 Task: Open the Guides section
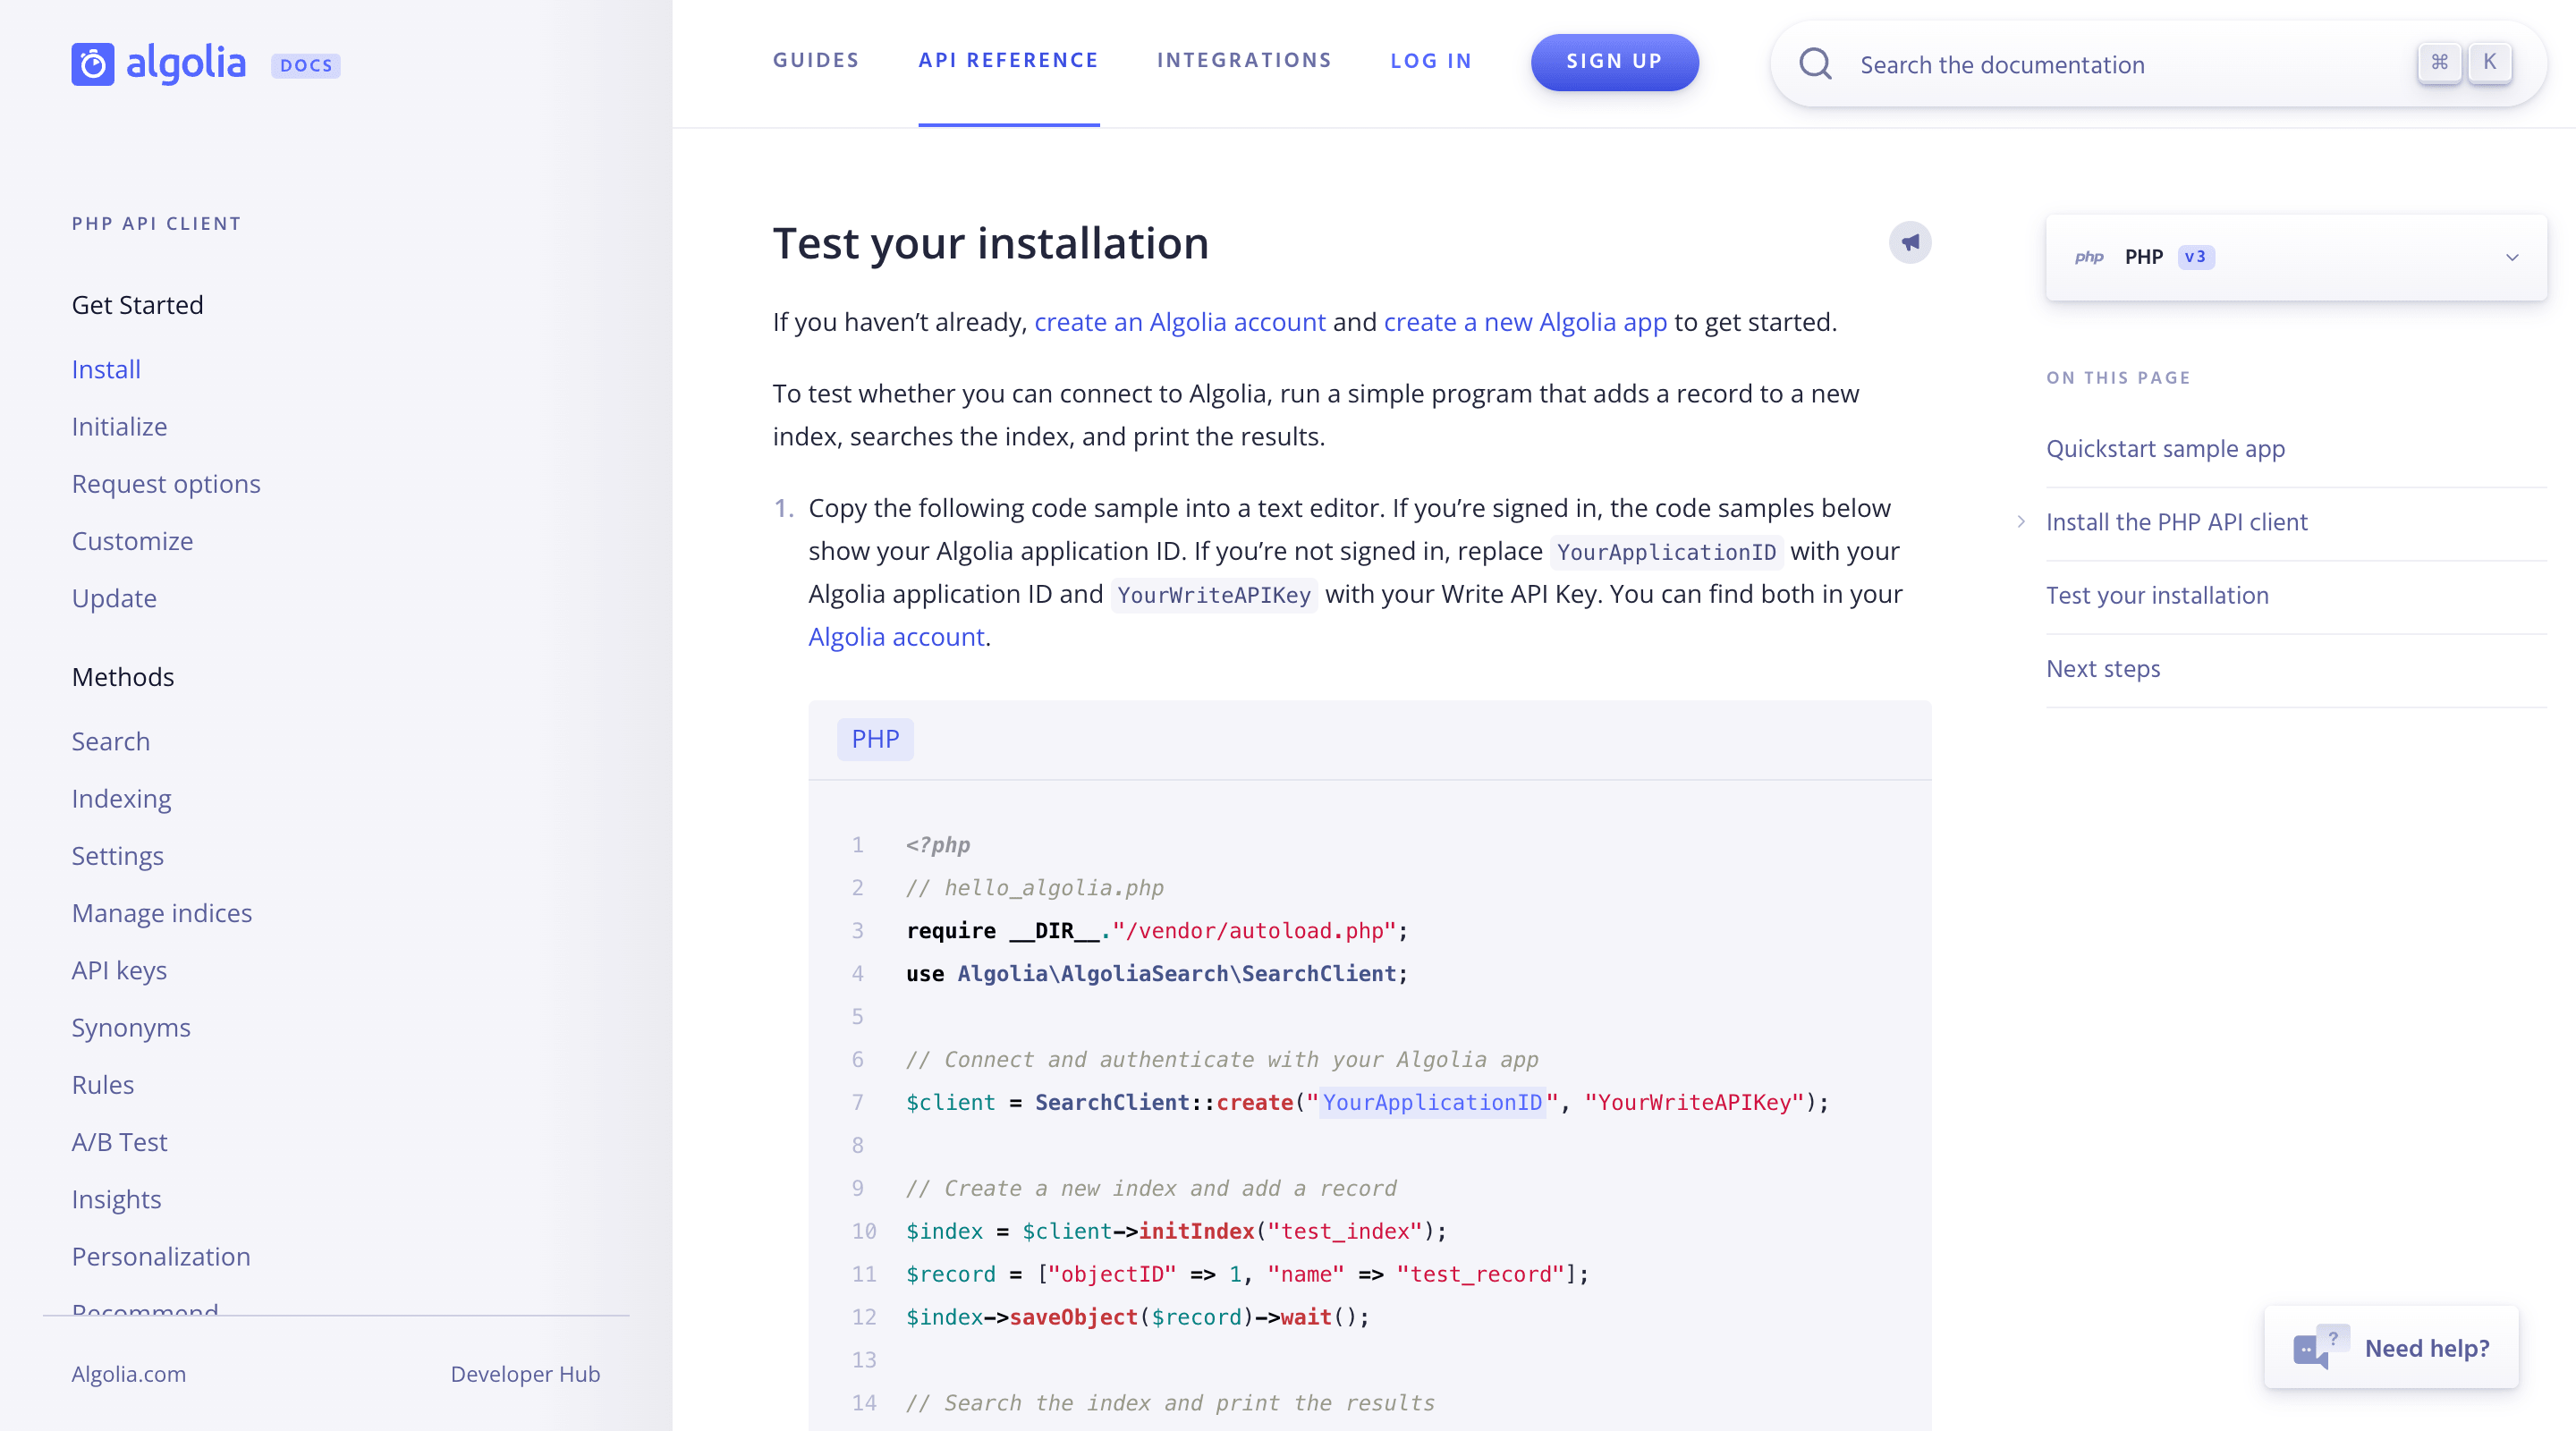815,60
